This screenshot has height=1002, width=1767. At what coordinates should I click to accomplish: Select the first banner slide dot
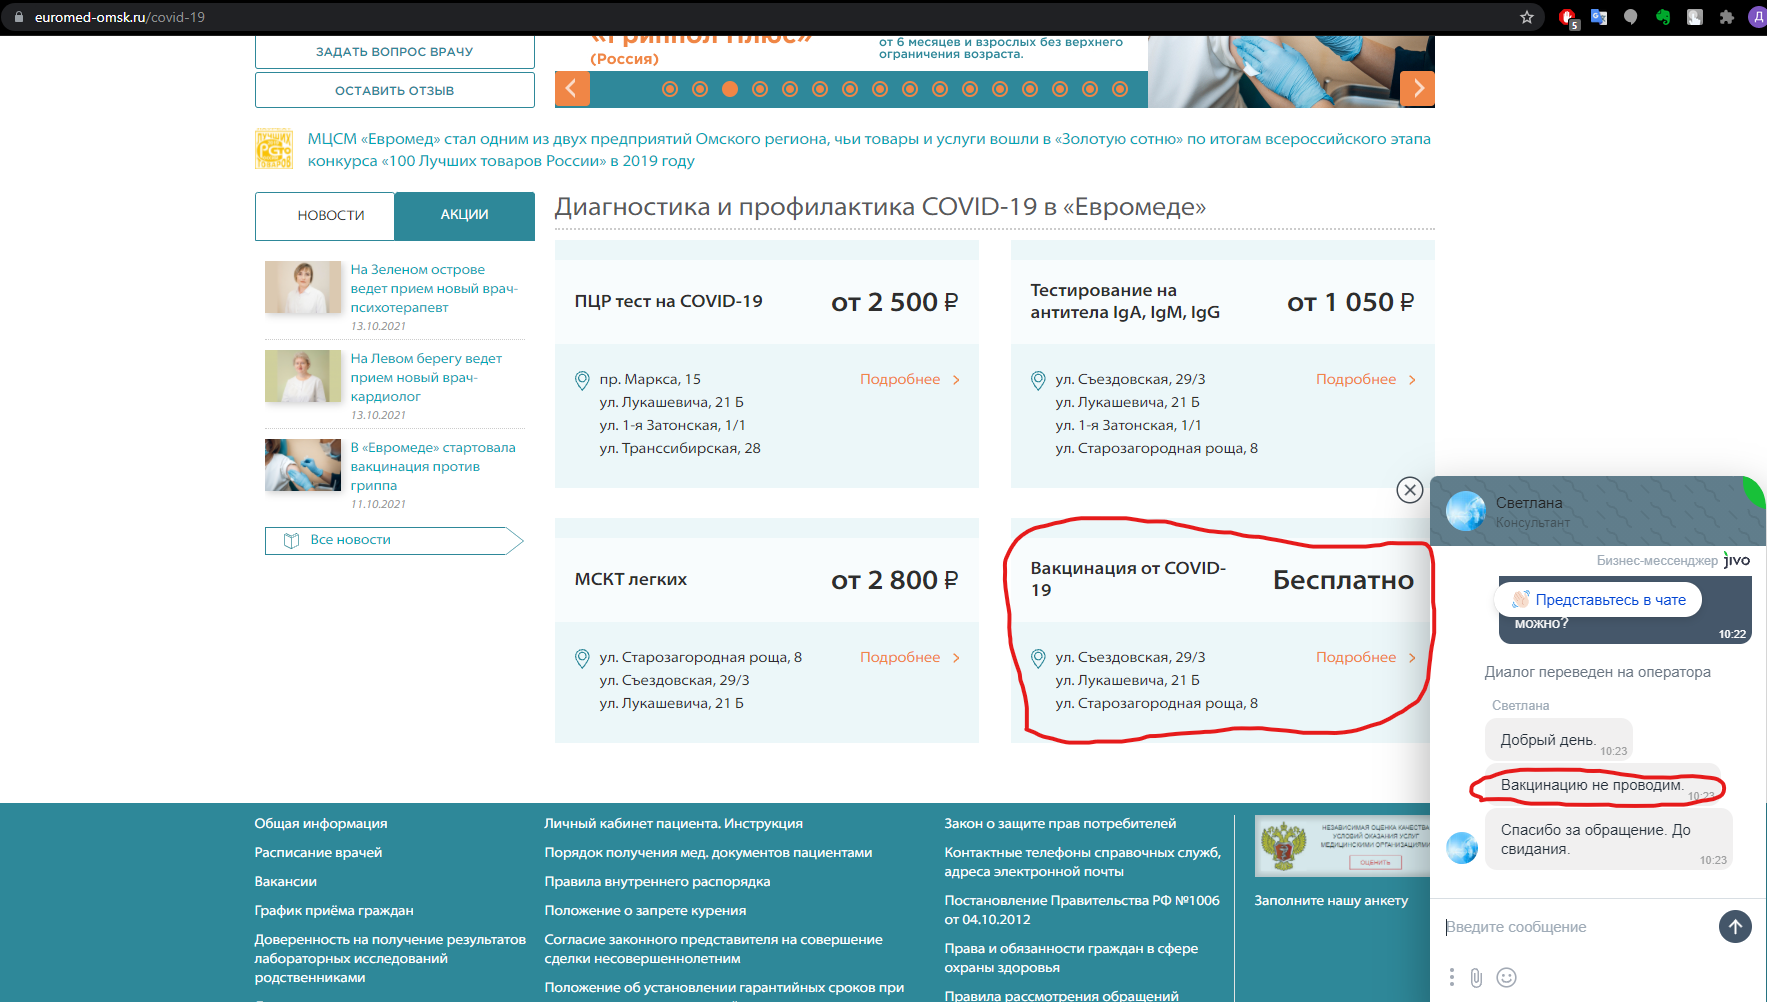pos(670,89)
